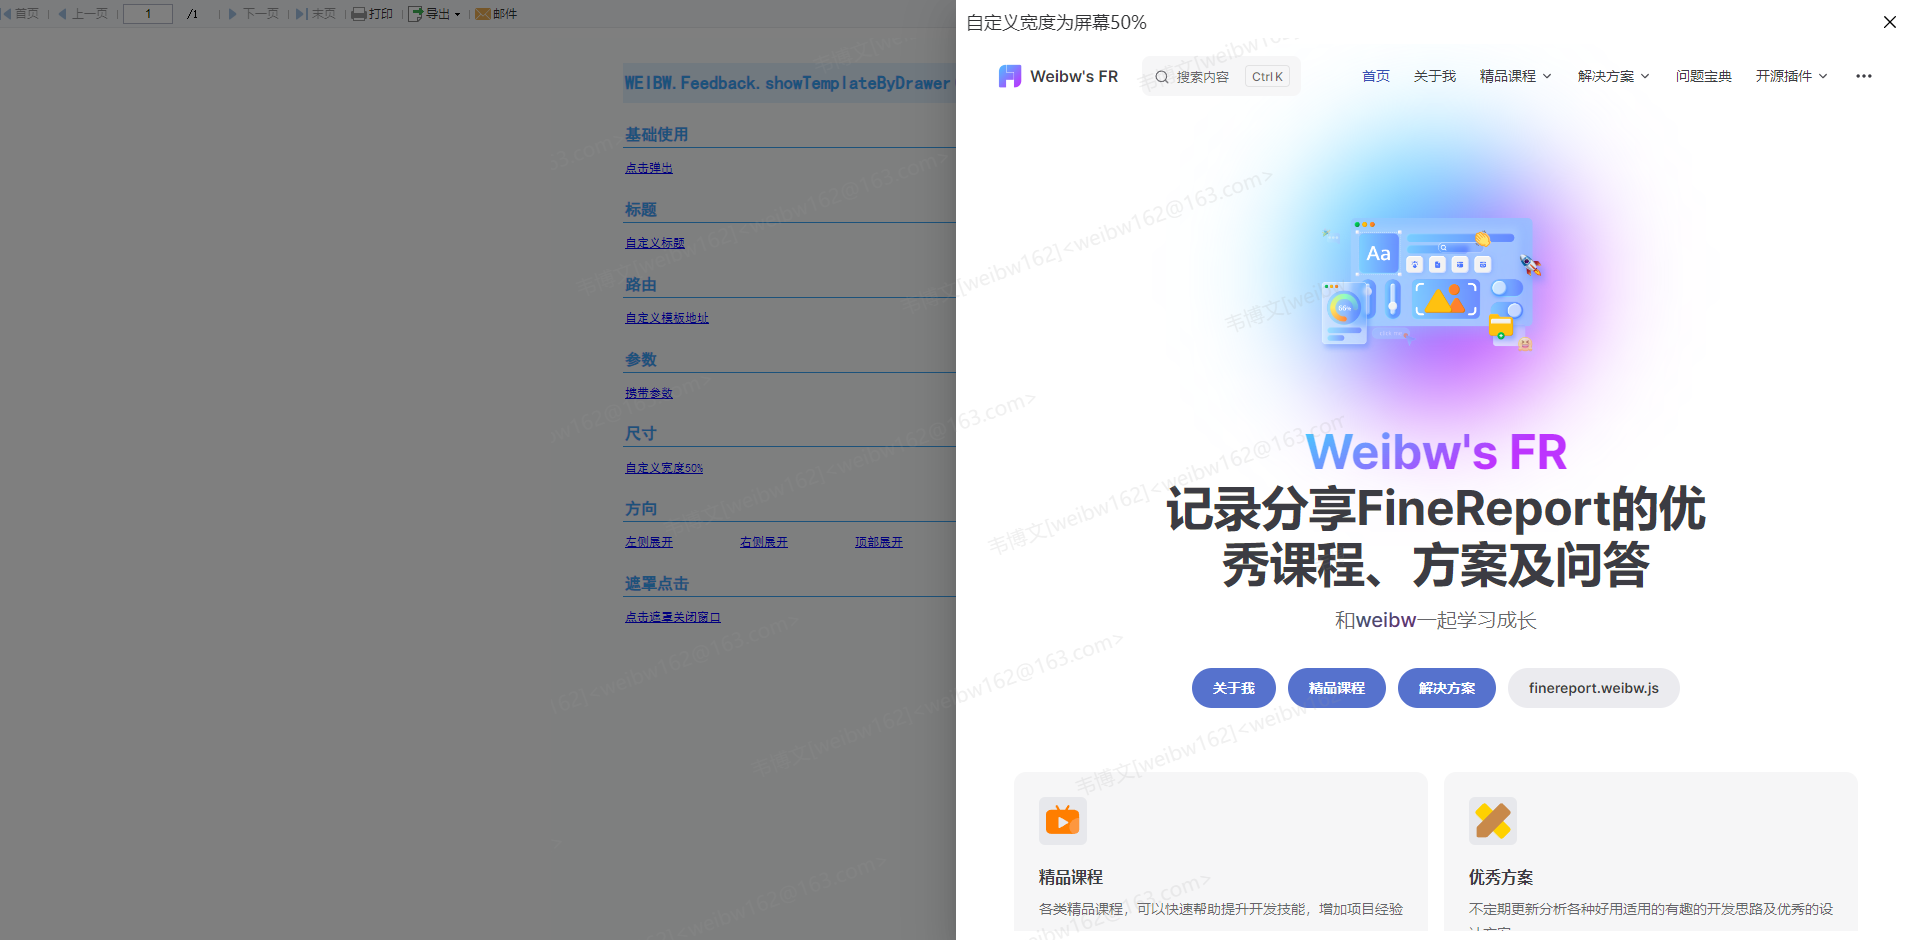1914x940 pixels.
Task: Click the 和weibw一起学习成长 tagline
Action: (1435, 620)
